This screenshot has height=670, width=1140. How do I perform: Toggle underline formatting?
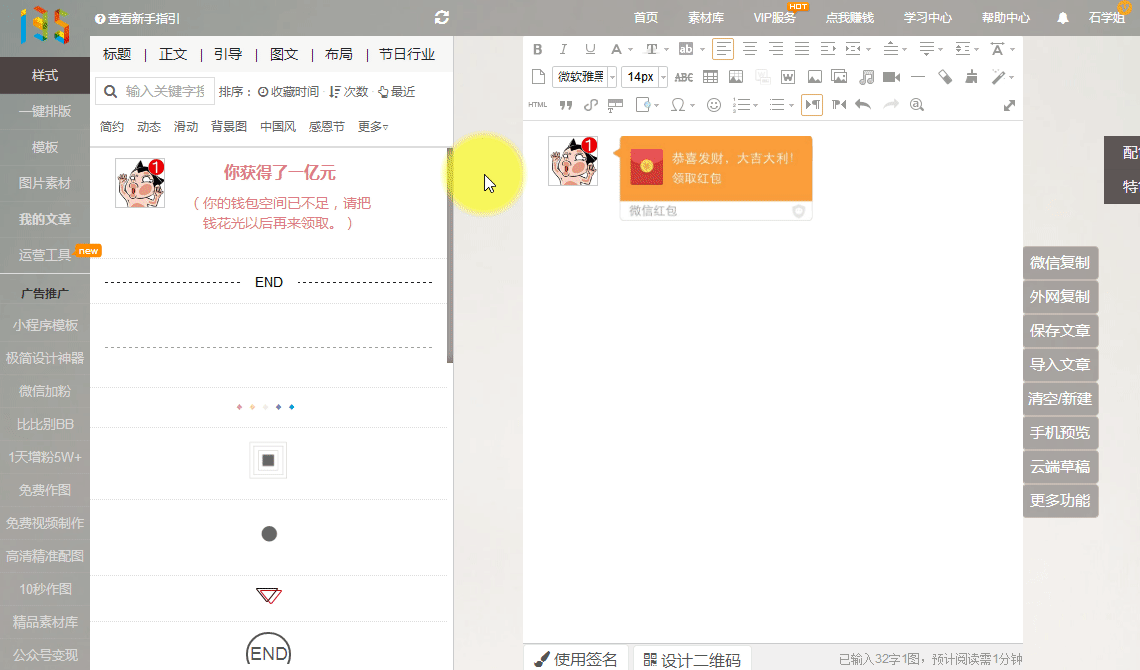(590, 49)
